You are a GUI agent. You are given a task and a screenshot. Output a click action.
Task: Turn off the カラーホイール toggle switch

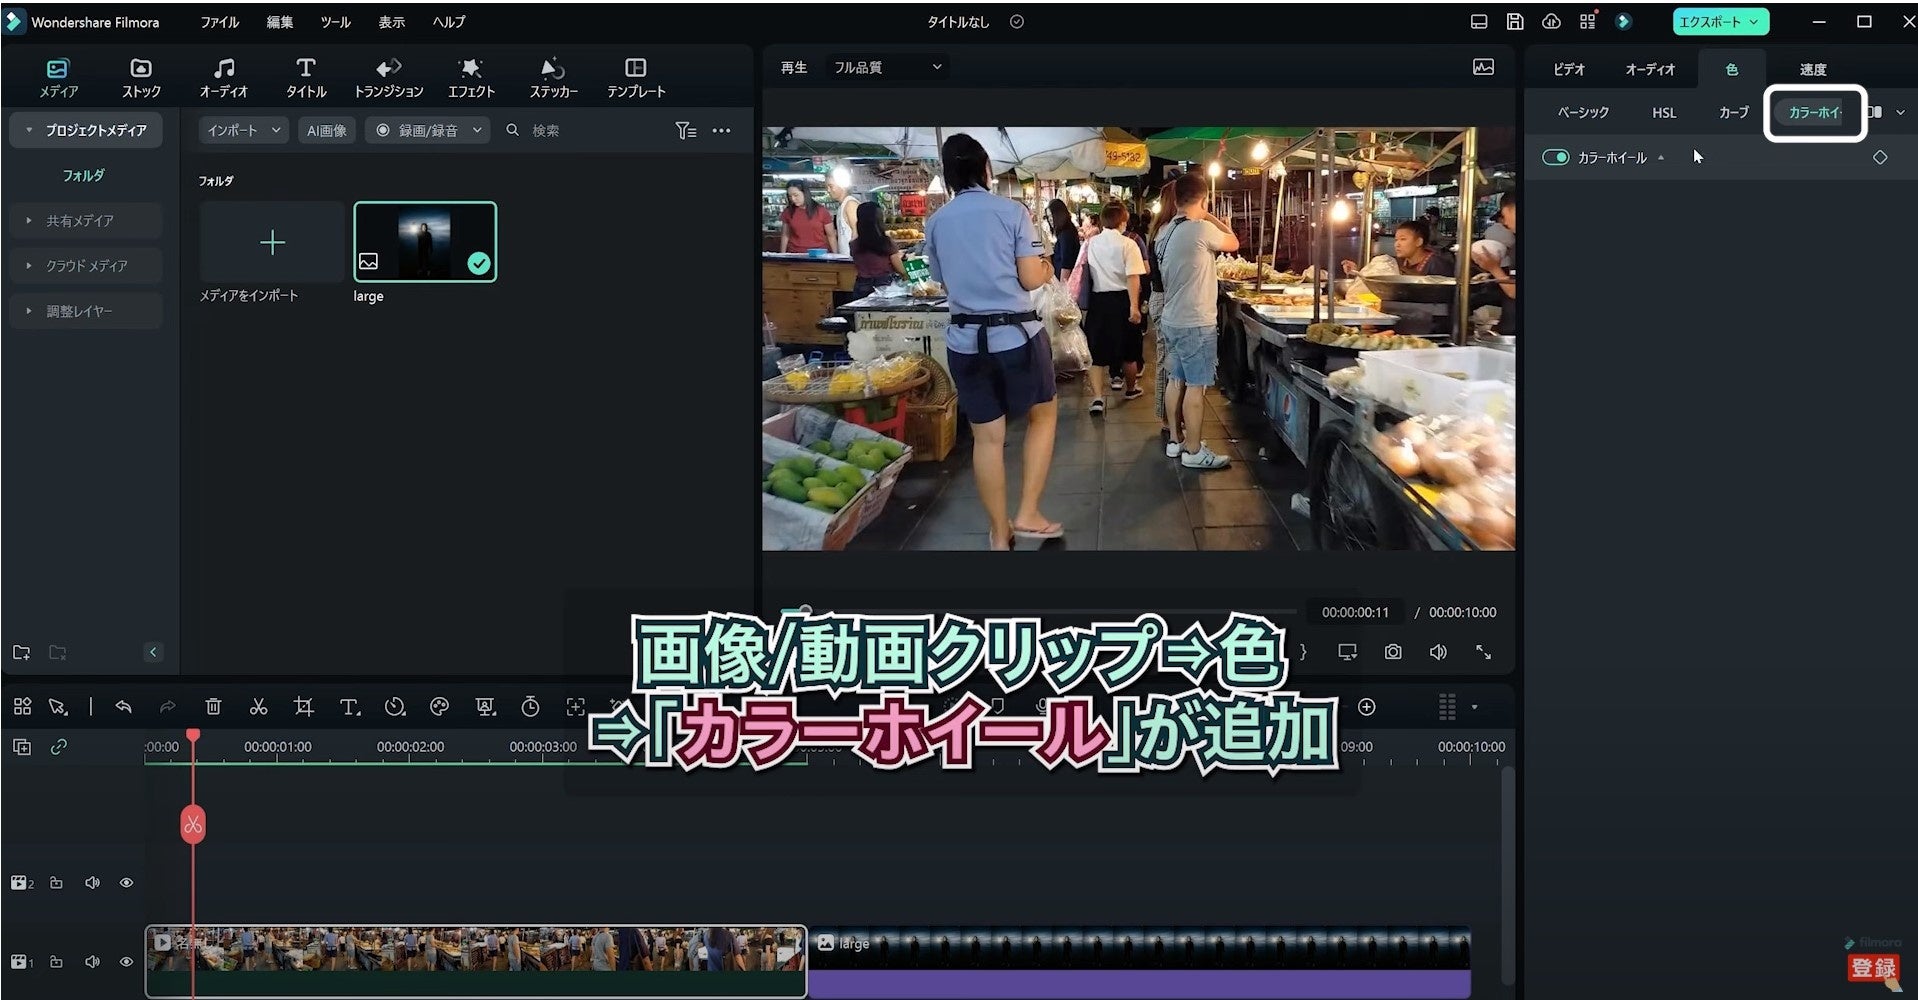tap(1555, 158)
